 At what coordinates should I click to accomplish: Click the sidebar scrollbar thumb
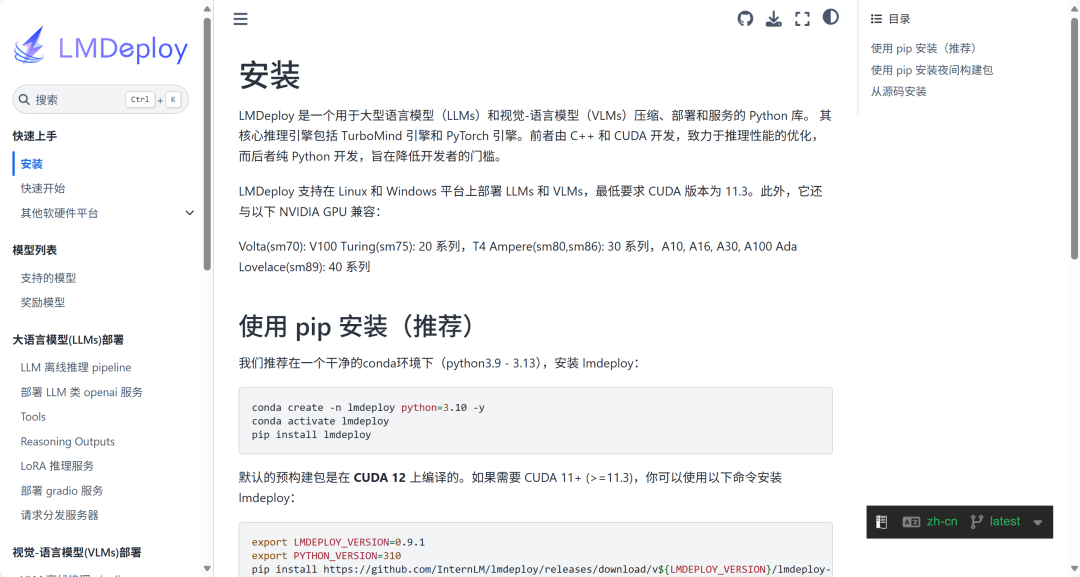(x=207, y=143)
